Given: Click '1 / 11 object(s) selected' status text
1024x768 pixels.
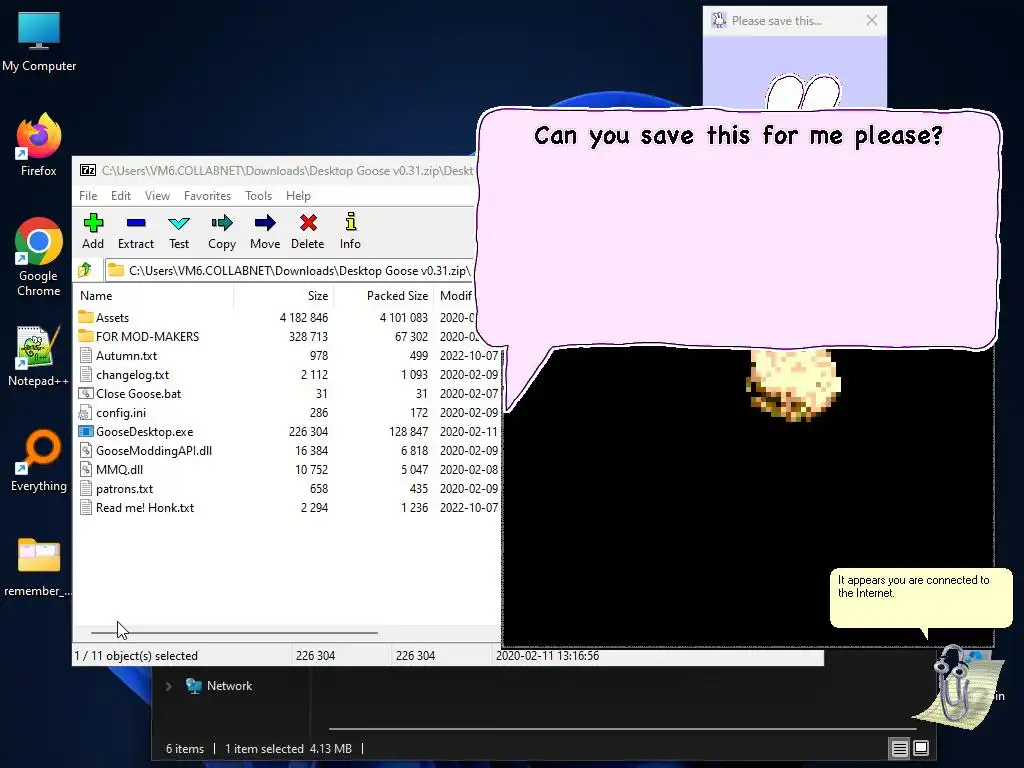Looking at the screenshot, I should [x=136, y=656].
